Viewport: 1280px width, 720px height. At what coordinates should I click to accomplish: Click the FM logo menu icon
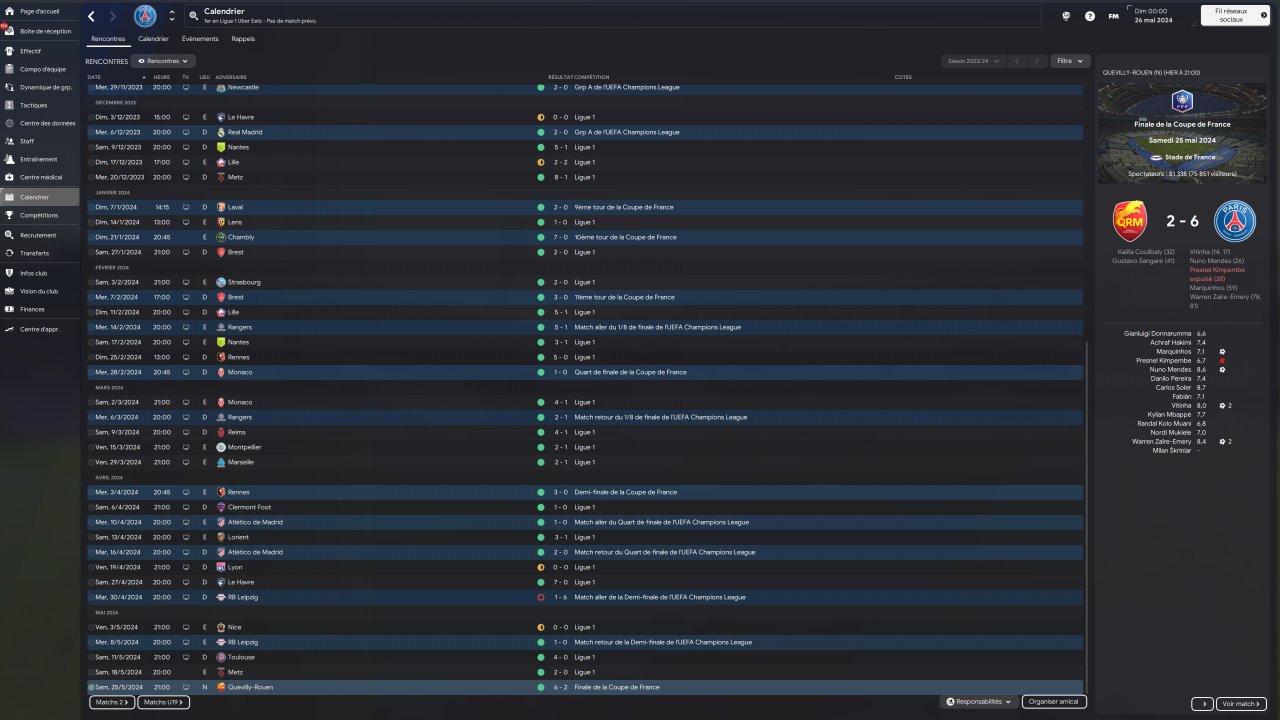point(1113,16)
